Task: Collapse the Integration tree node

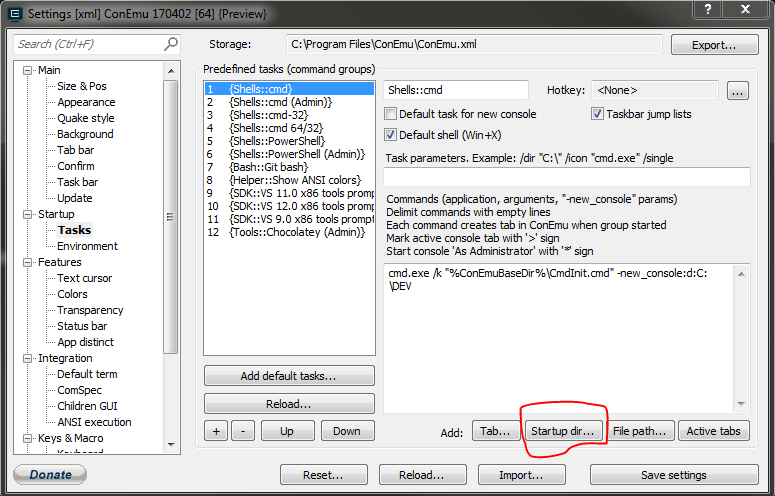Action: pyautogui.click(x=28, y=358)
